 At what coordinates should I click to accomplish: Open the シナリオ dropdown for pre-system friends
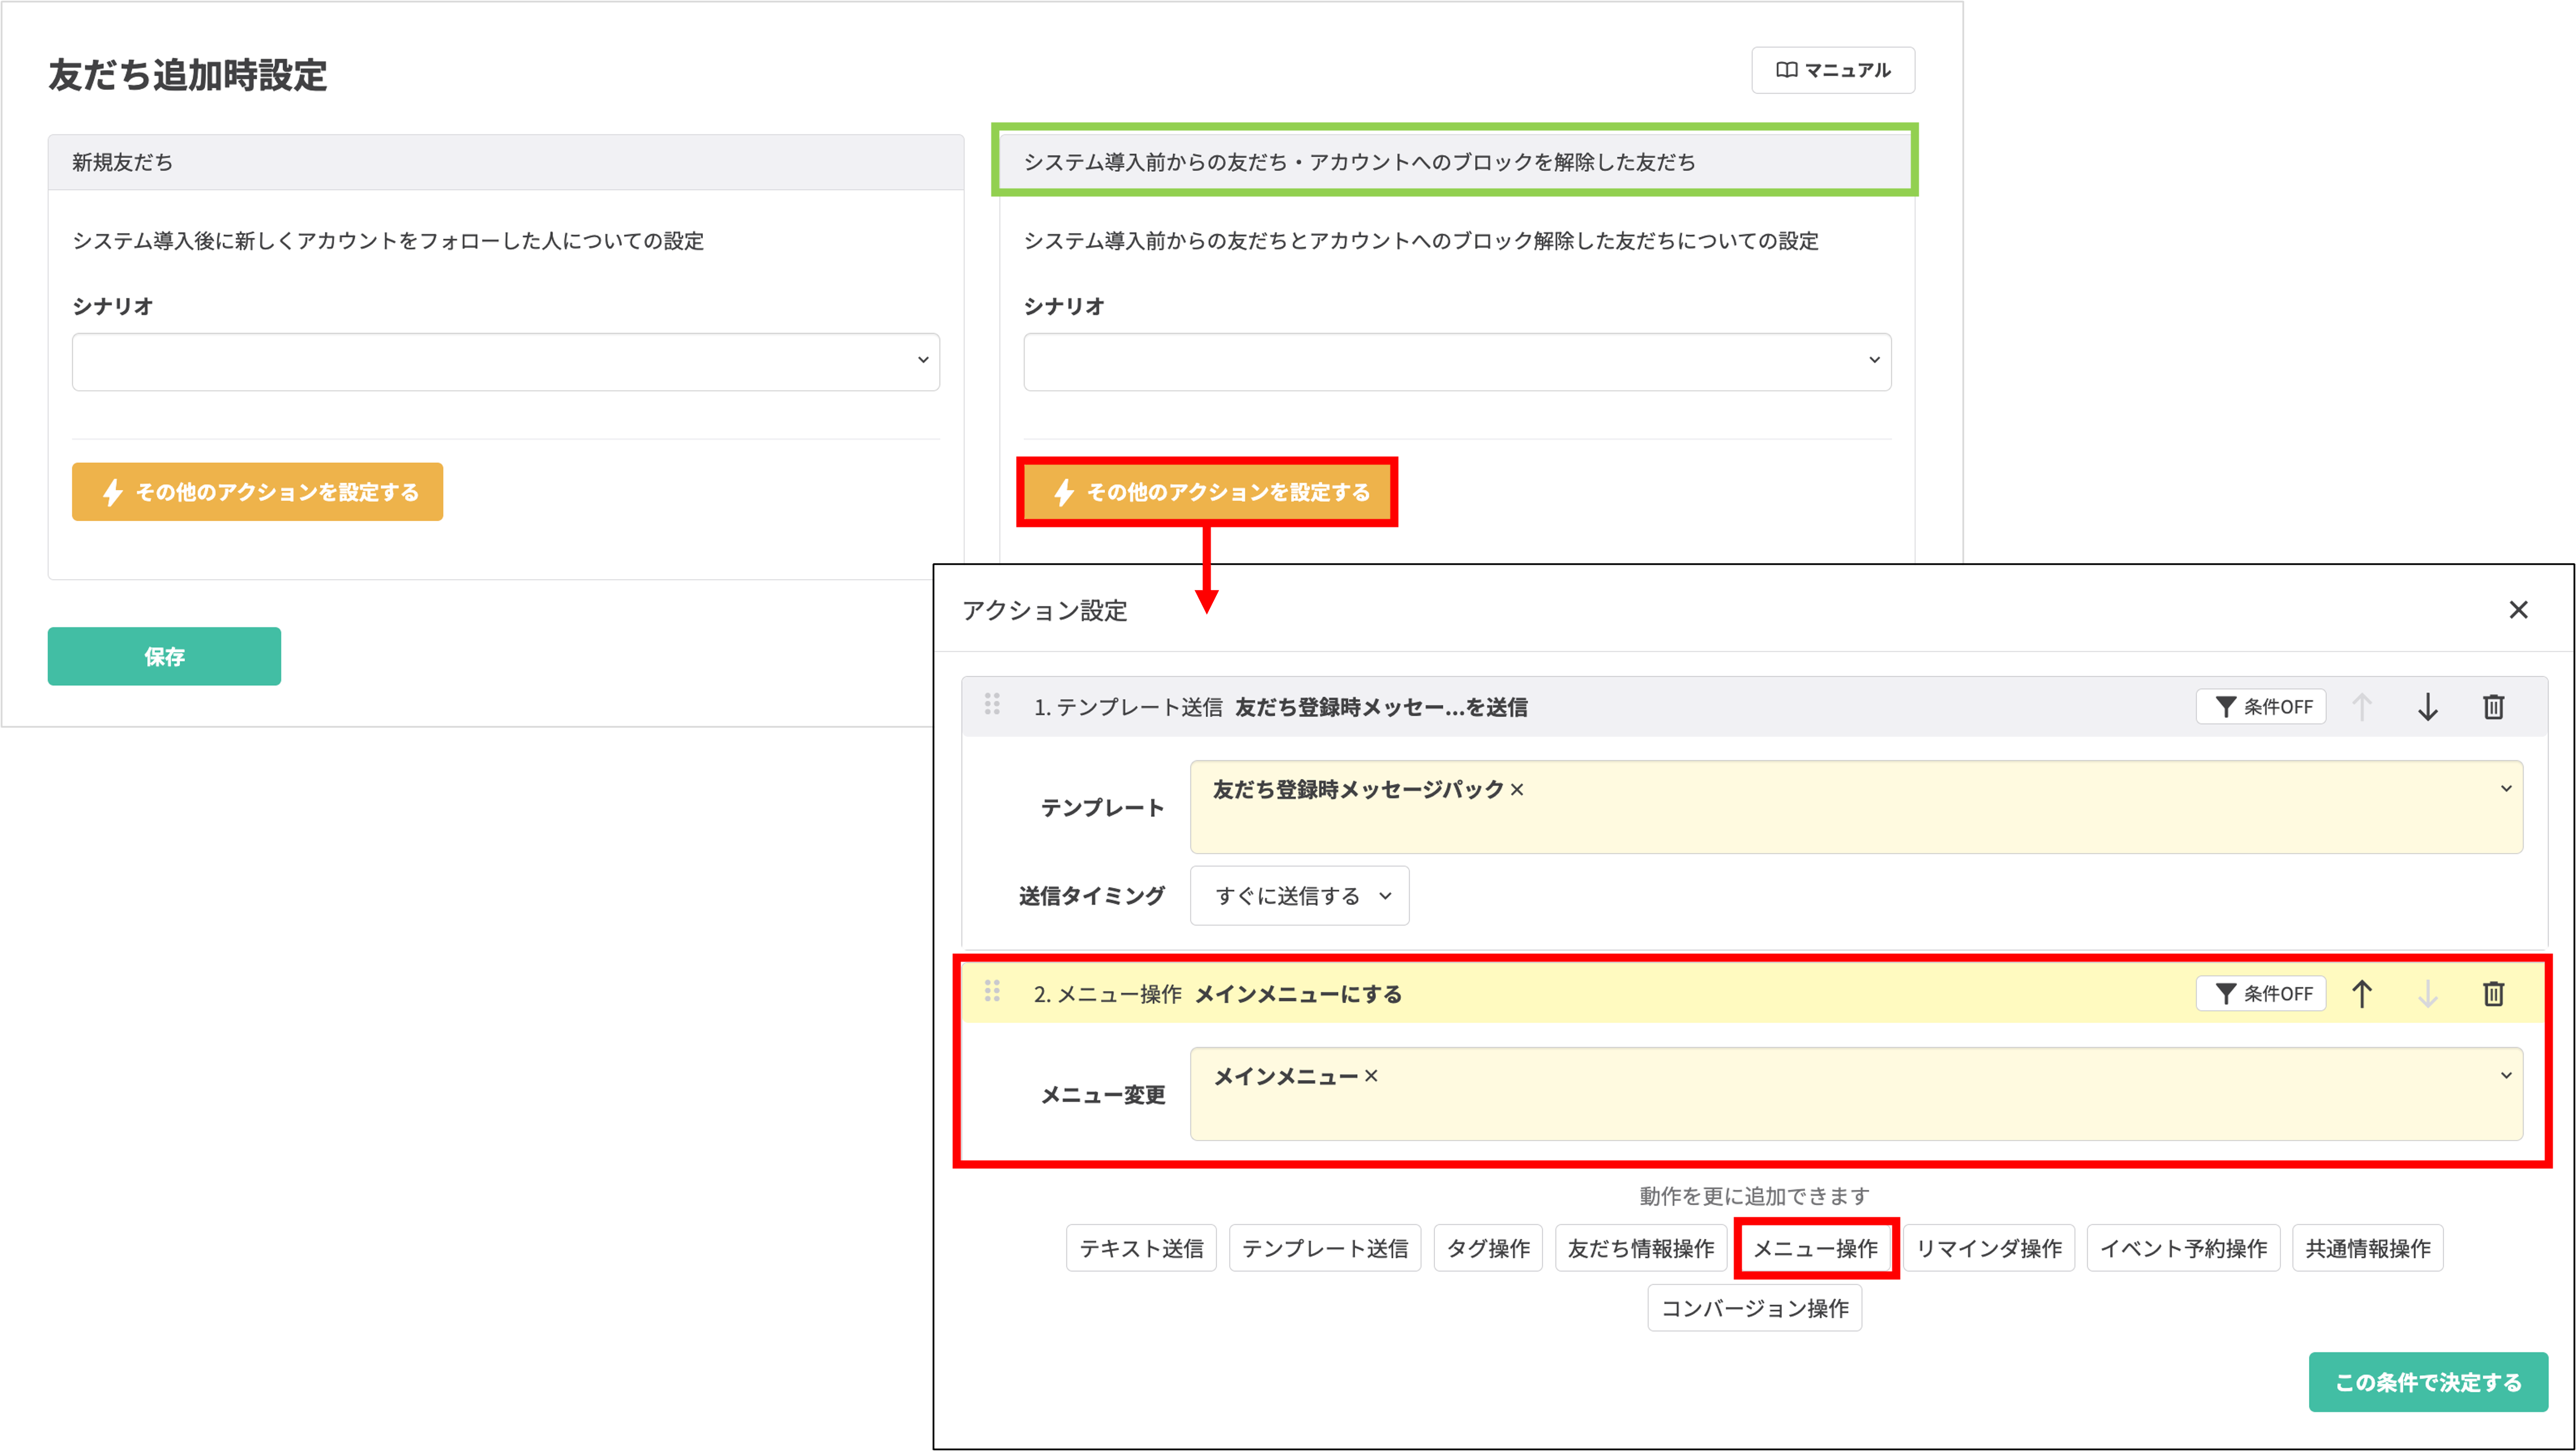pos(1456,361)
